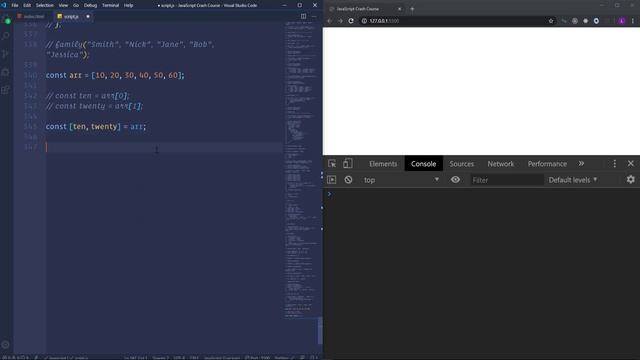Click the split editor icon in VS Code
The image size is (640, 360).
(x=303, y=16)
